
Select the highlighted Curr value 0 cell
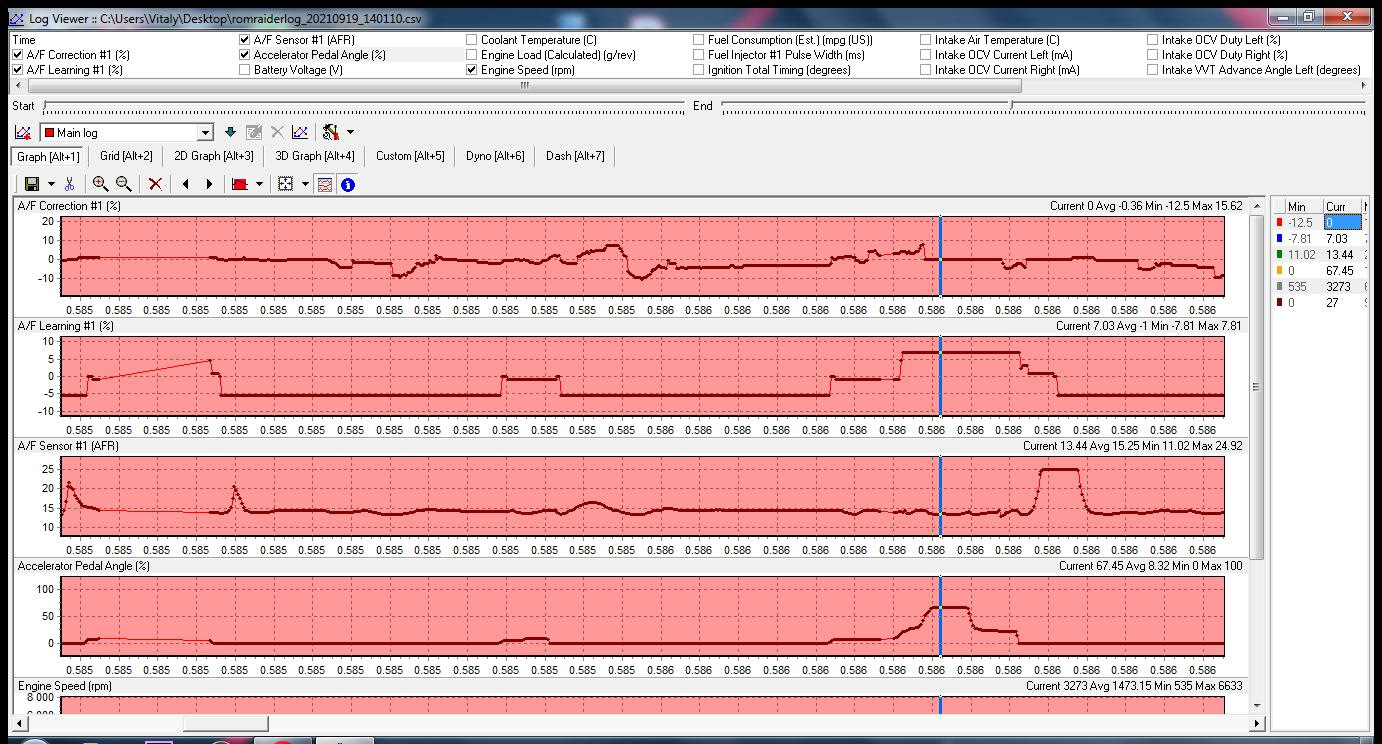coord(1343,223)
